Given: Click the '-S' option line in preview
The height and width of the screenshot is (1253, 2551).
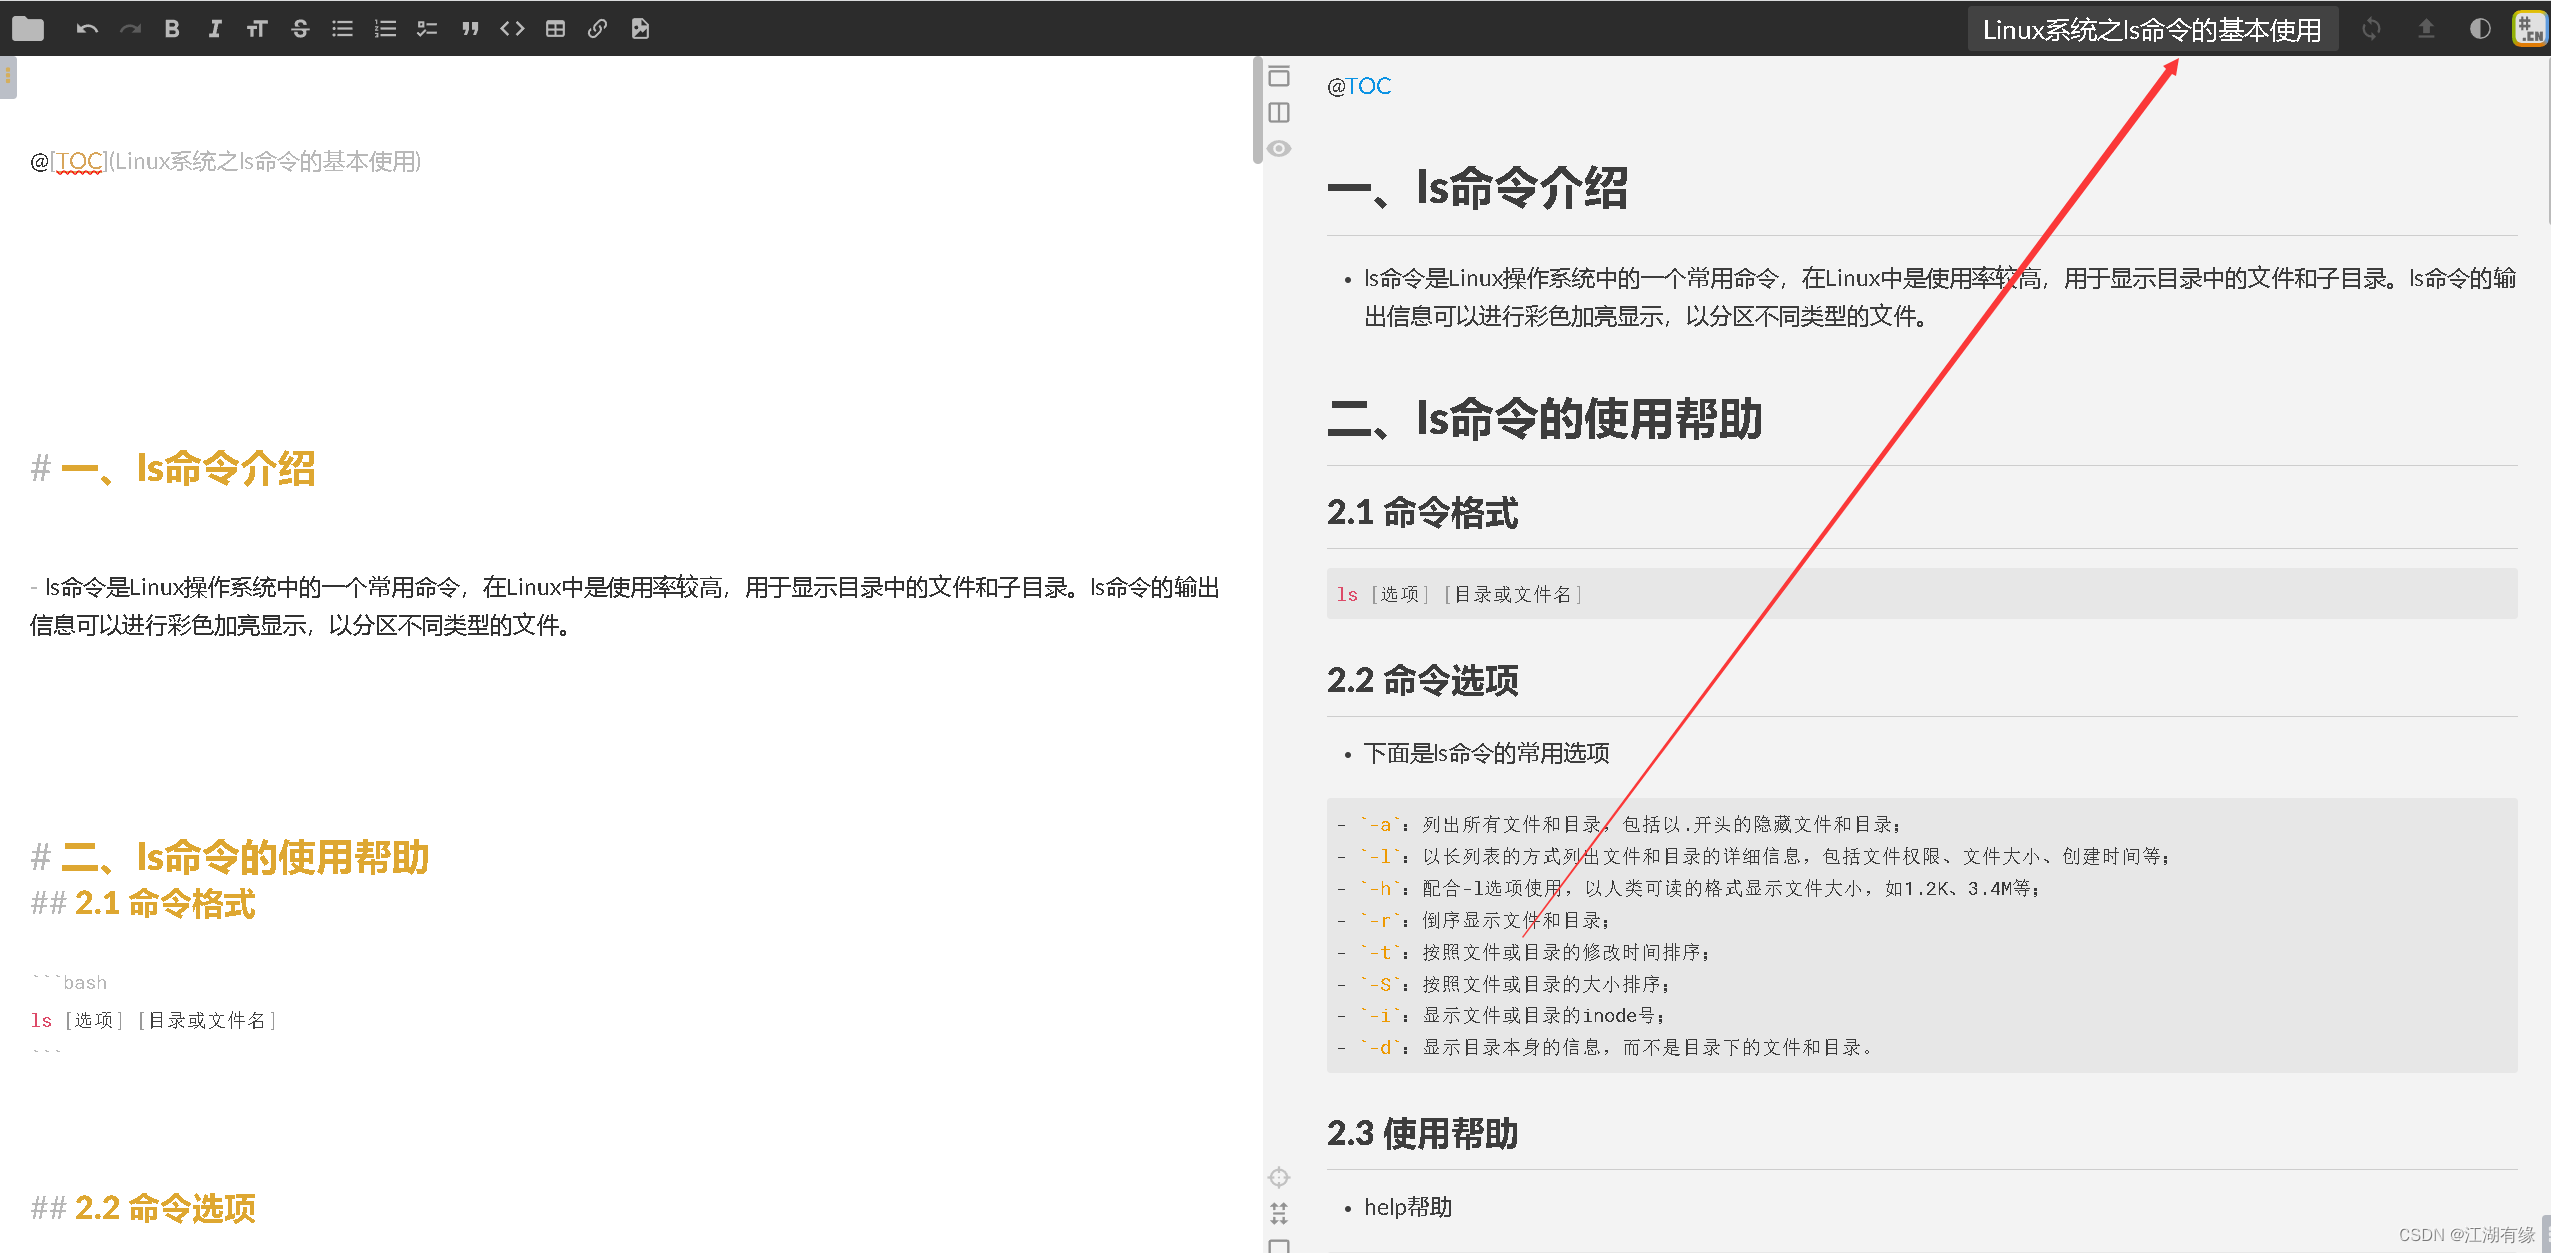Looking at the screenshot, I should pos(1503,984).
